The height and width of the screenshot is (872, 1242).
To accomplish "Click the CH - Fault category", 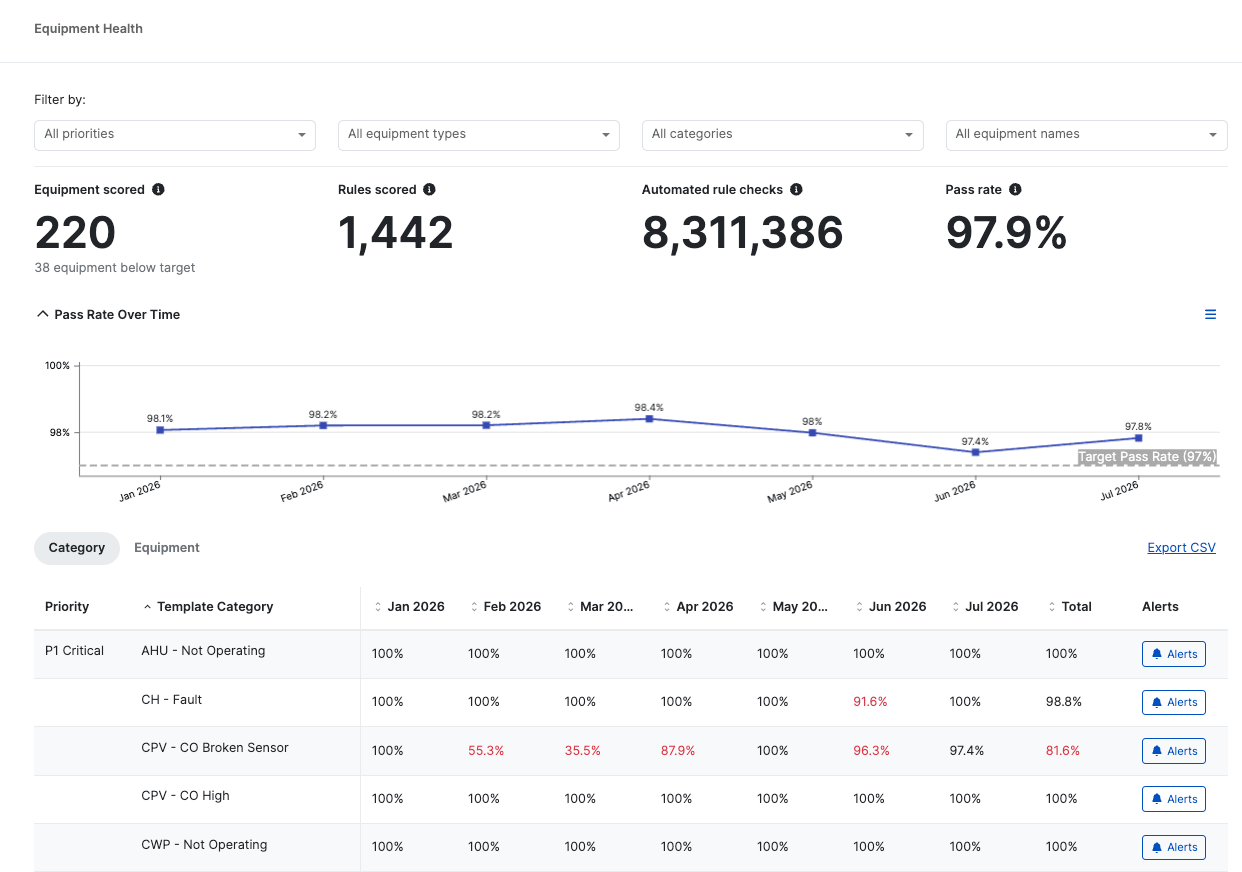I will [172, 700].
